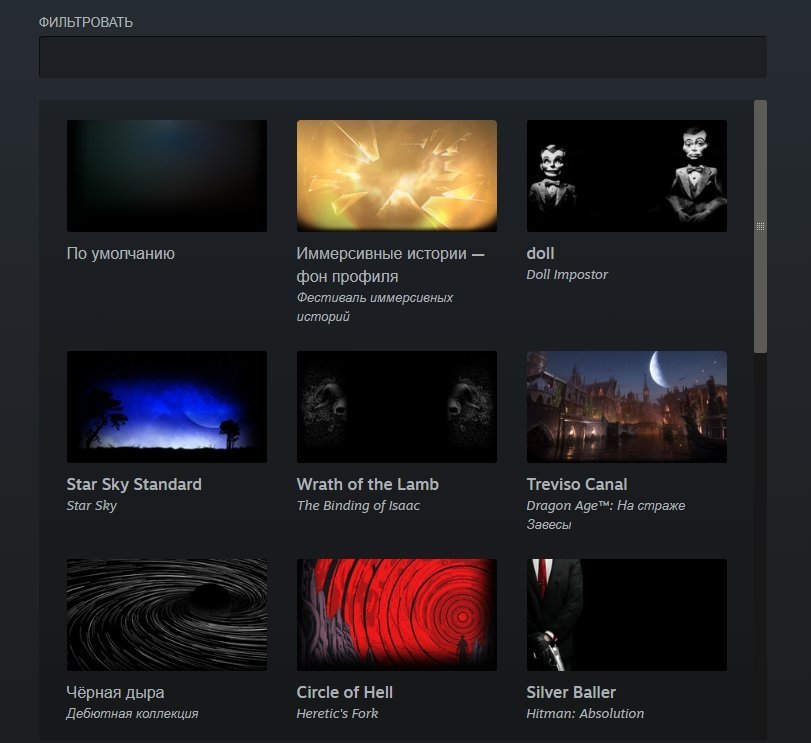
Task: Click the Treviso Canal title label
Action: pos(577,484)
